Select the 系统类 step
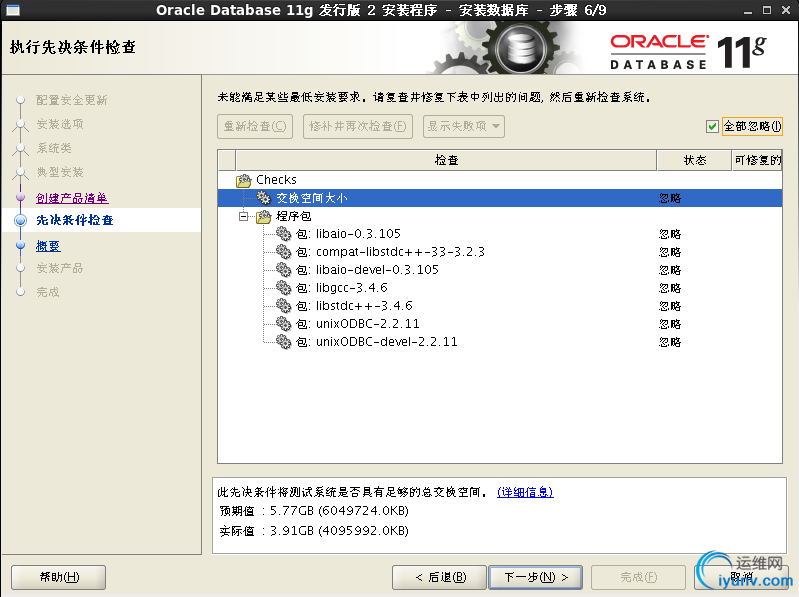 pos(54,148)
